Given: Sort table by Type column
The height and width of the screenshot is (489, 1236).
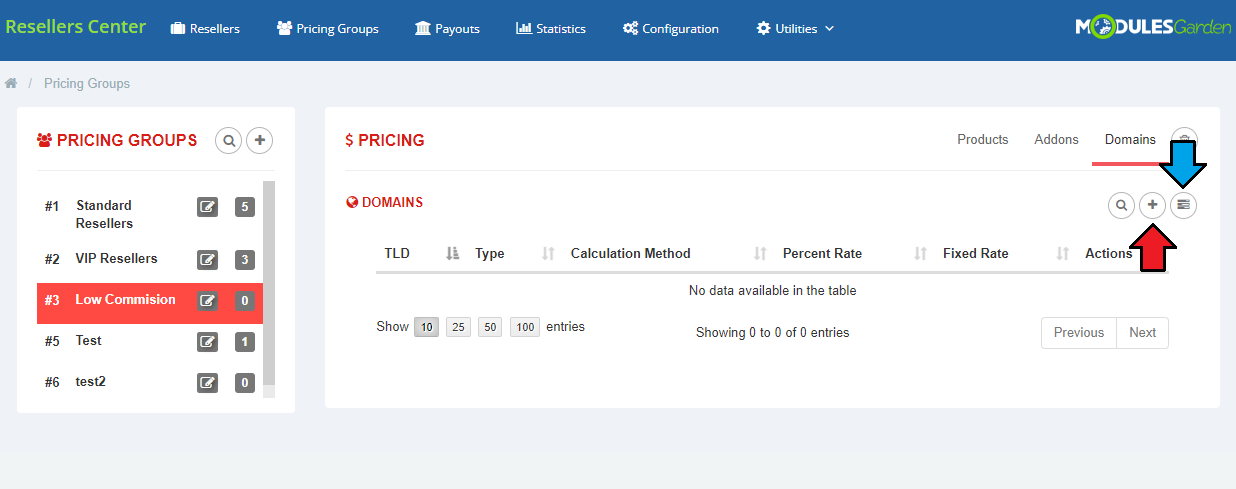Looking at the screenshot, I should [x=515, y=253].
